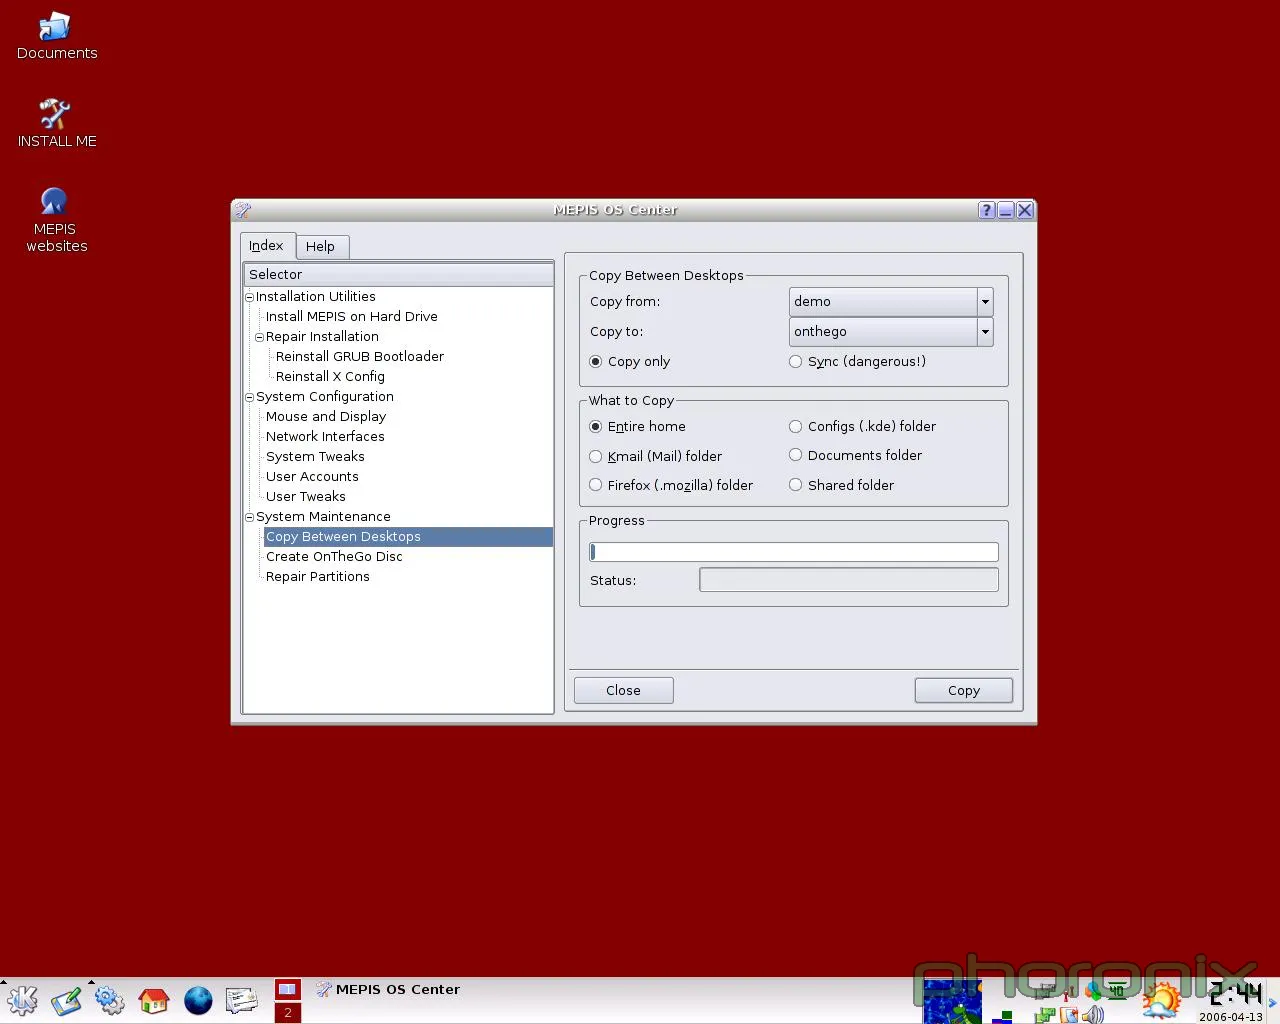
Task: Open the home folder panel icon
Action: [154, 1000]
